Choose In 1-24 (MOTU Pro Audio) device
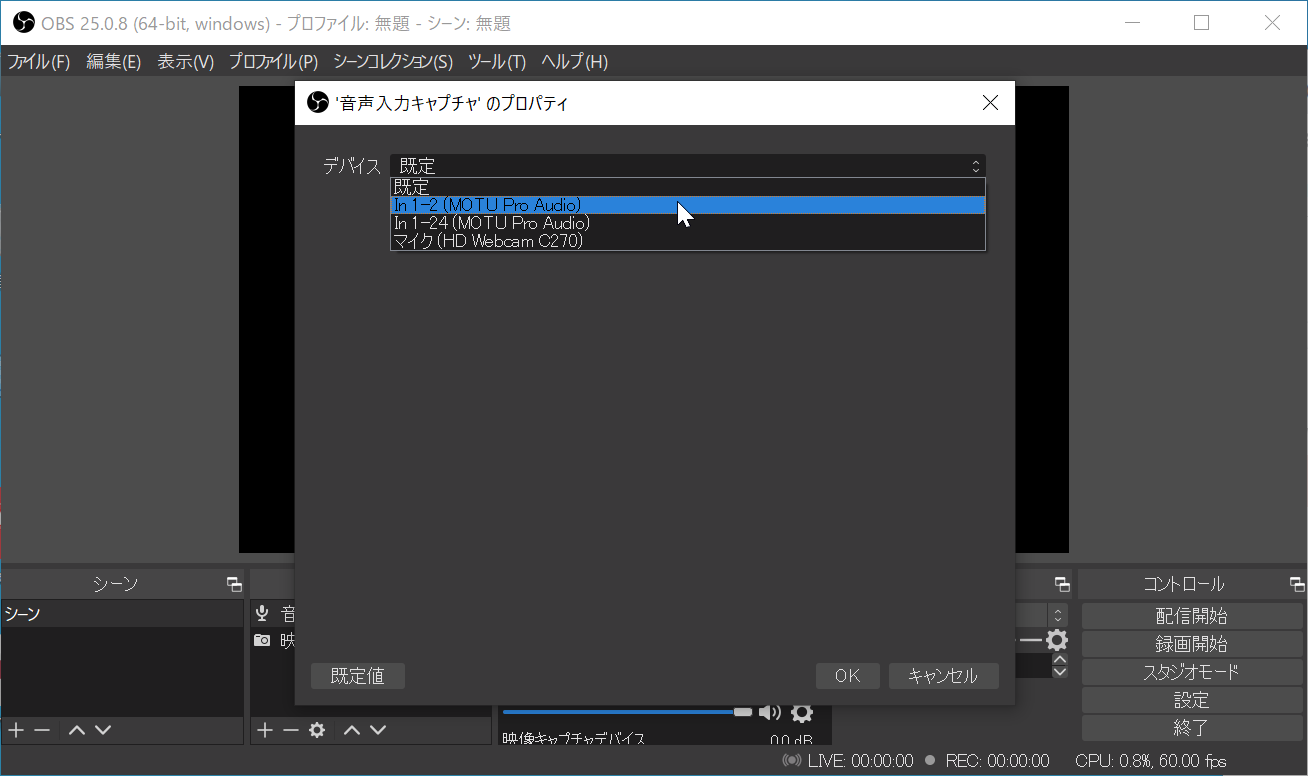 pos(687,223)
